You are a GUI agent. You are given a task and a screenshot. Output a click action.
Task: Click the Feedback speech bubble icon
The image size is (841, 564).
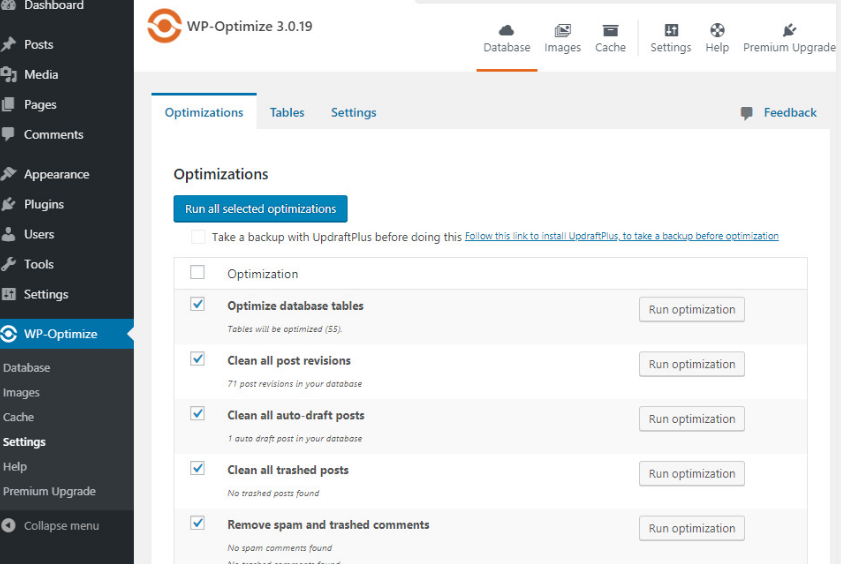click(747, 113)
